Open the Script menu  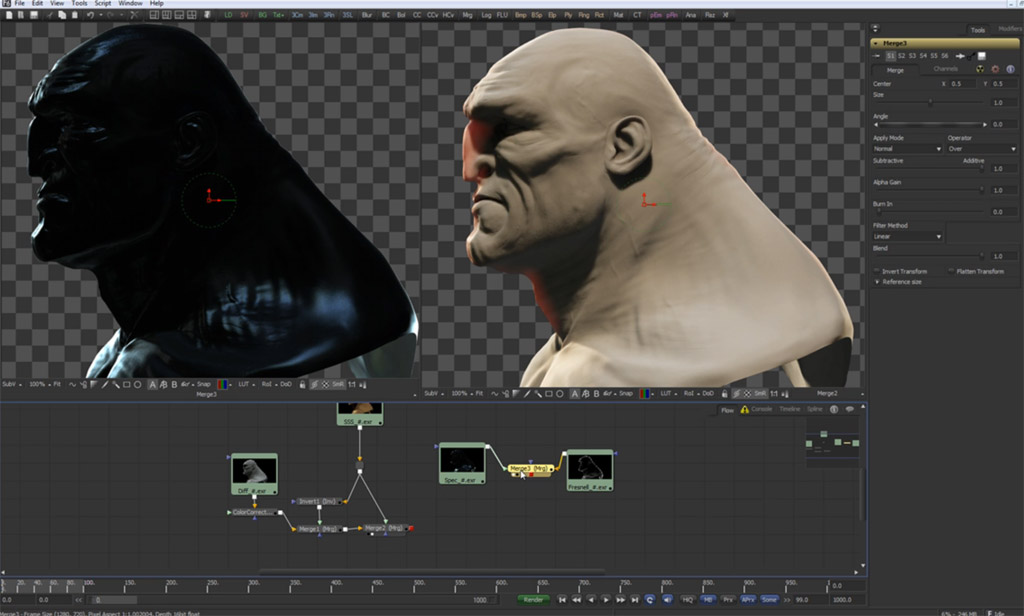tap(103, 3)
